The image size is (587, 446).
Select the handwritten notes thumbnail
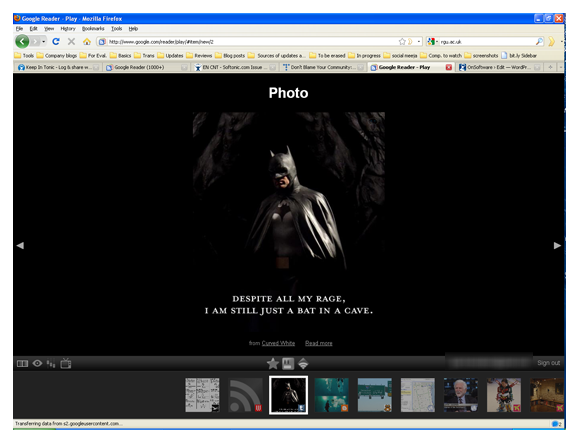coord(202,395)
